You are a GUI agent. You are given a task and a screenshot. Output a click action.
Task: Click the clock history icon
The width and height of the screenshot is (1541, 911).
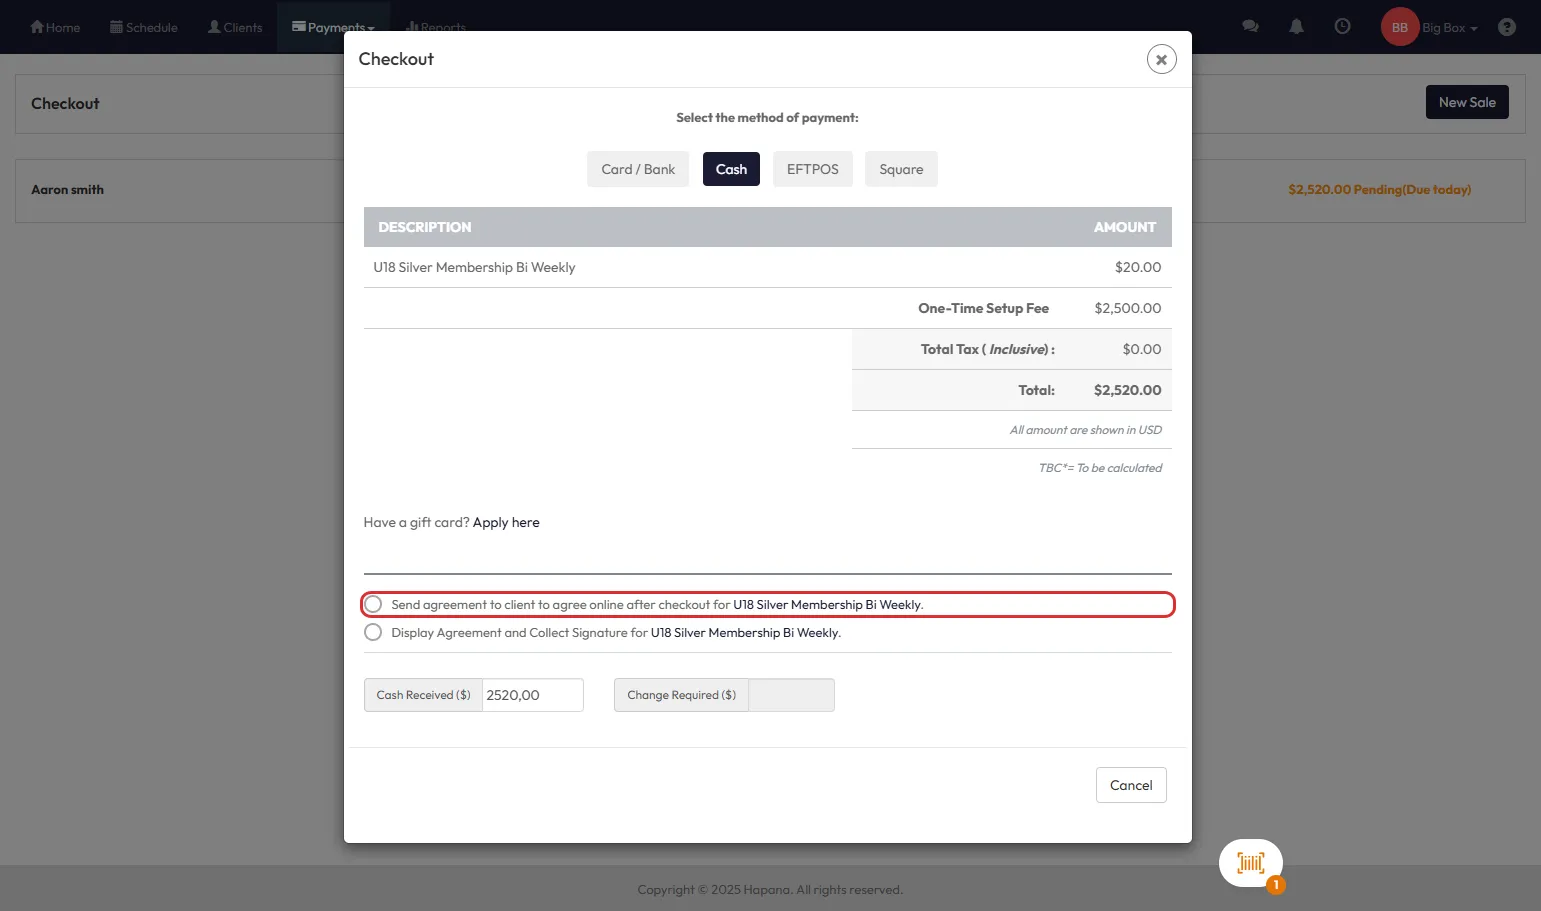1342,27
